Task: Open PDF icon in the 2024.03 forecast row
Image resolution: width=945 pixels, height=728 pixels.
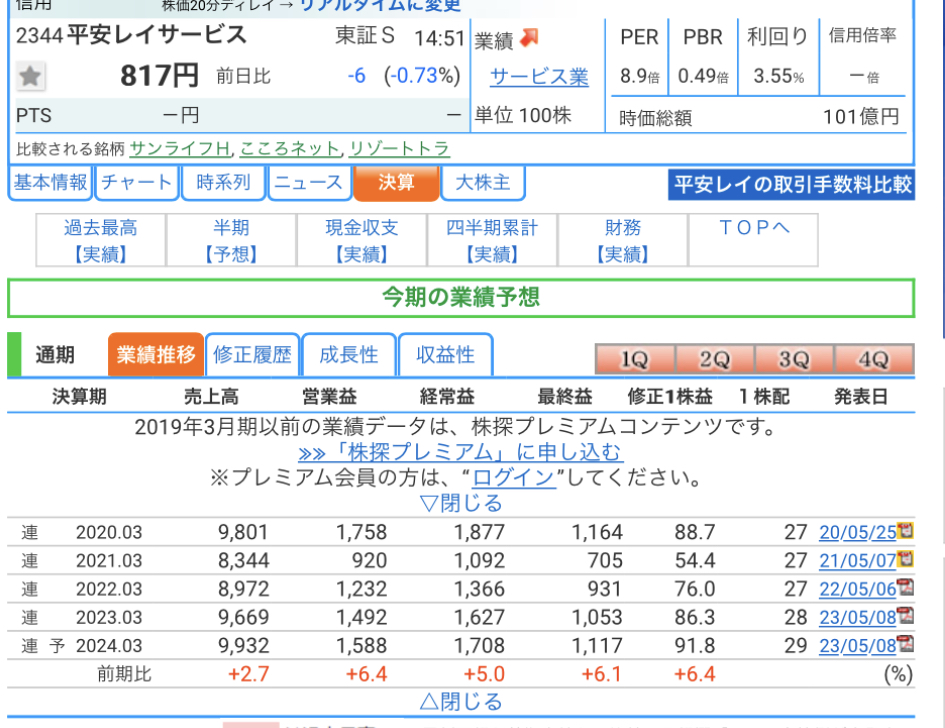Action: (x=905, y=644)
